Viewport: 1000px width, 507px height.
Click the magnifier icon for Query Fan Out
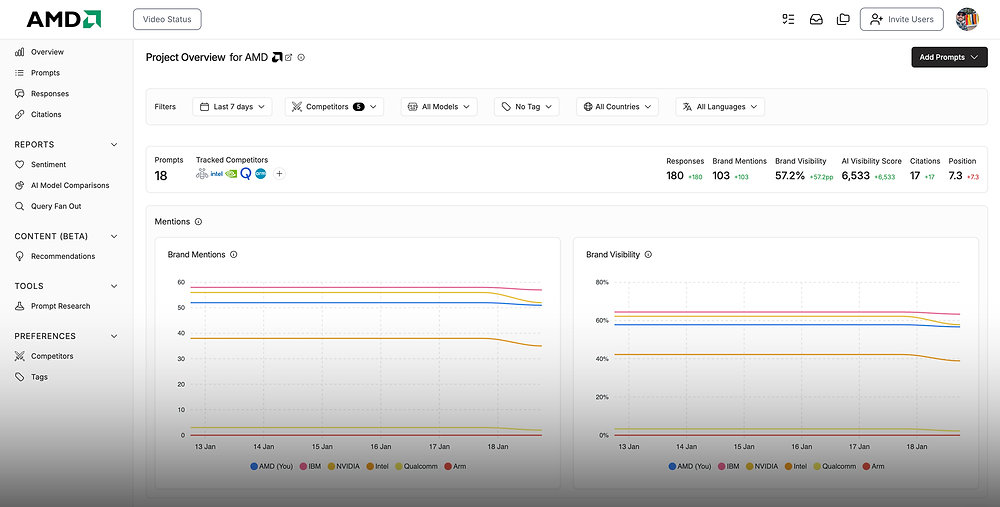(x=20, y=206)
